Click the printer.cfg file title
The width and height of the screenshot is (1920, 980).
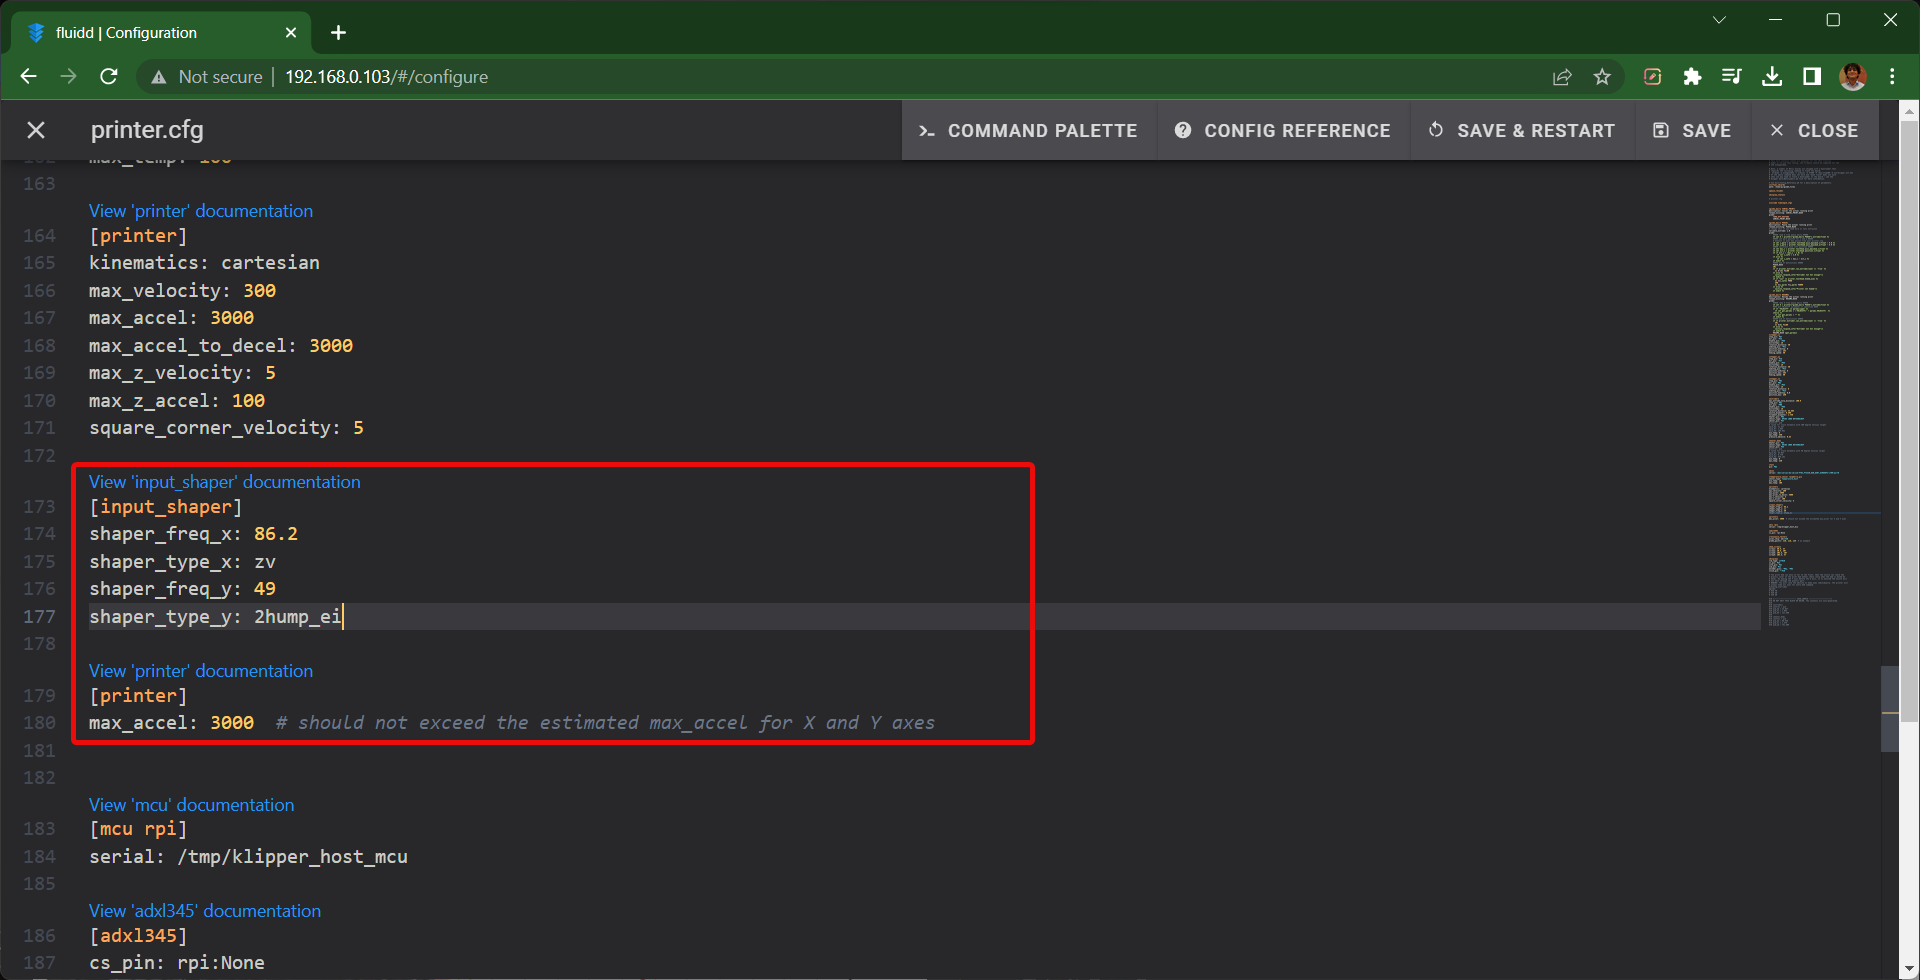[x=147, y=130]
